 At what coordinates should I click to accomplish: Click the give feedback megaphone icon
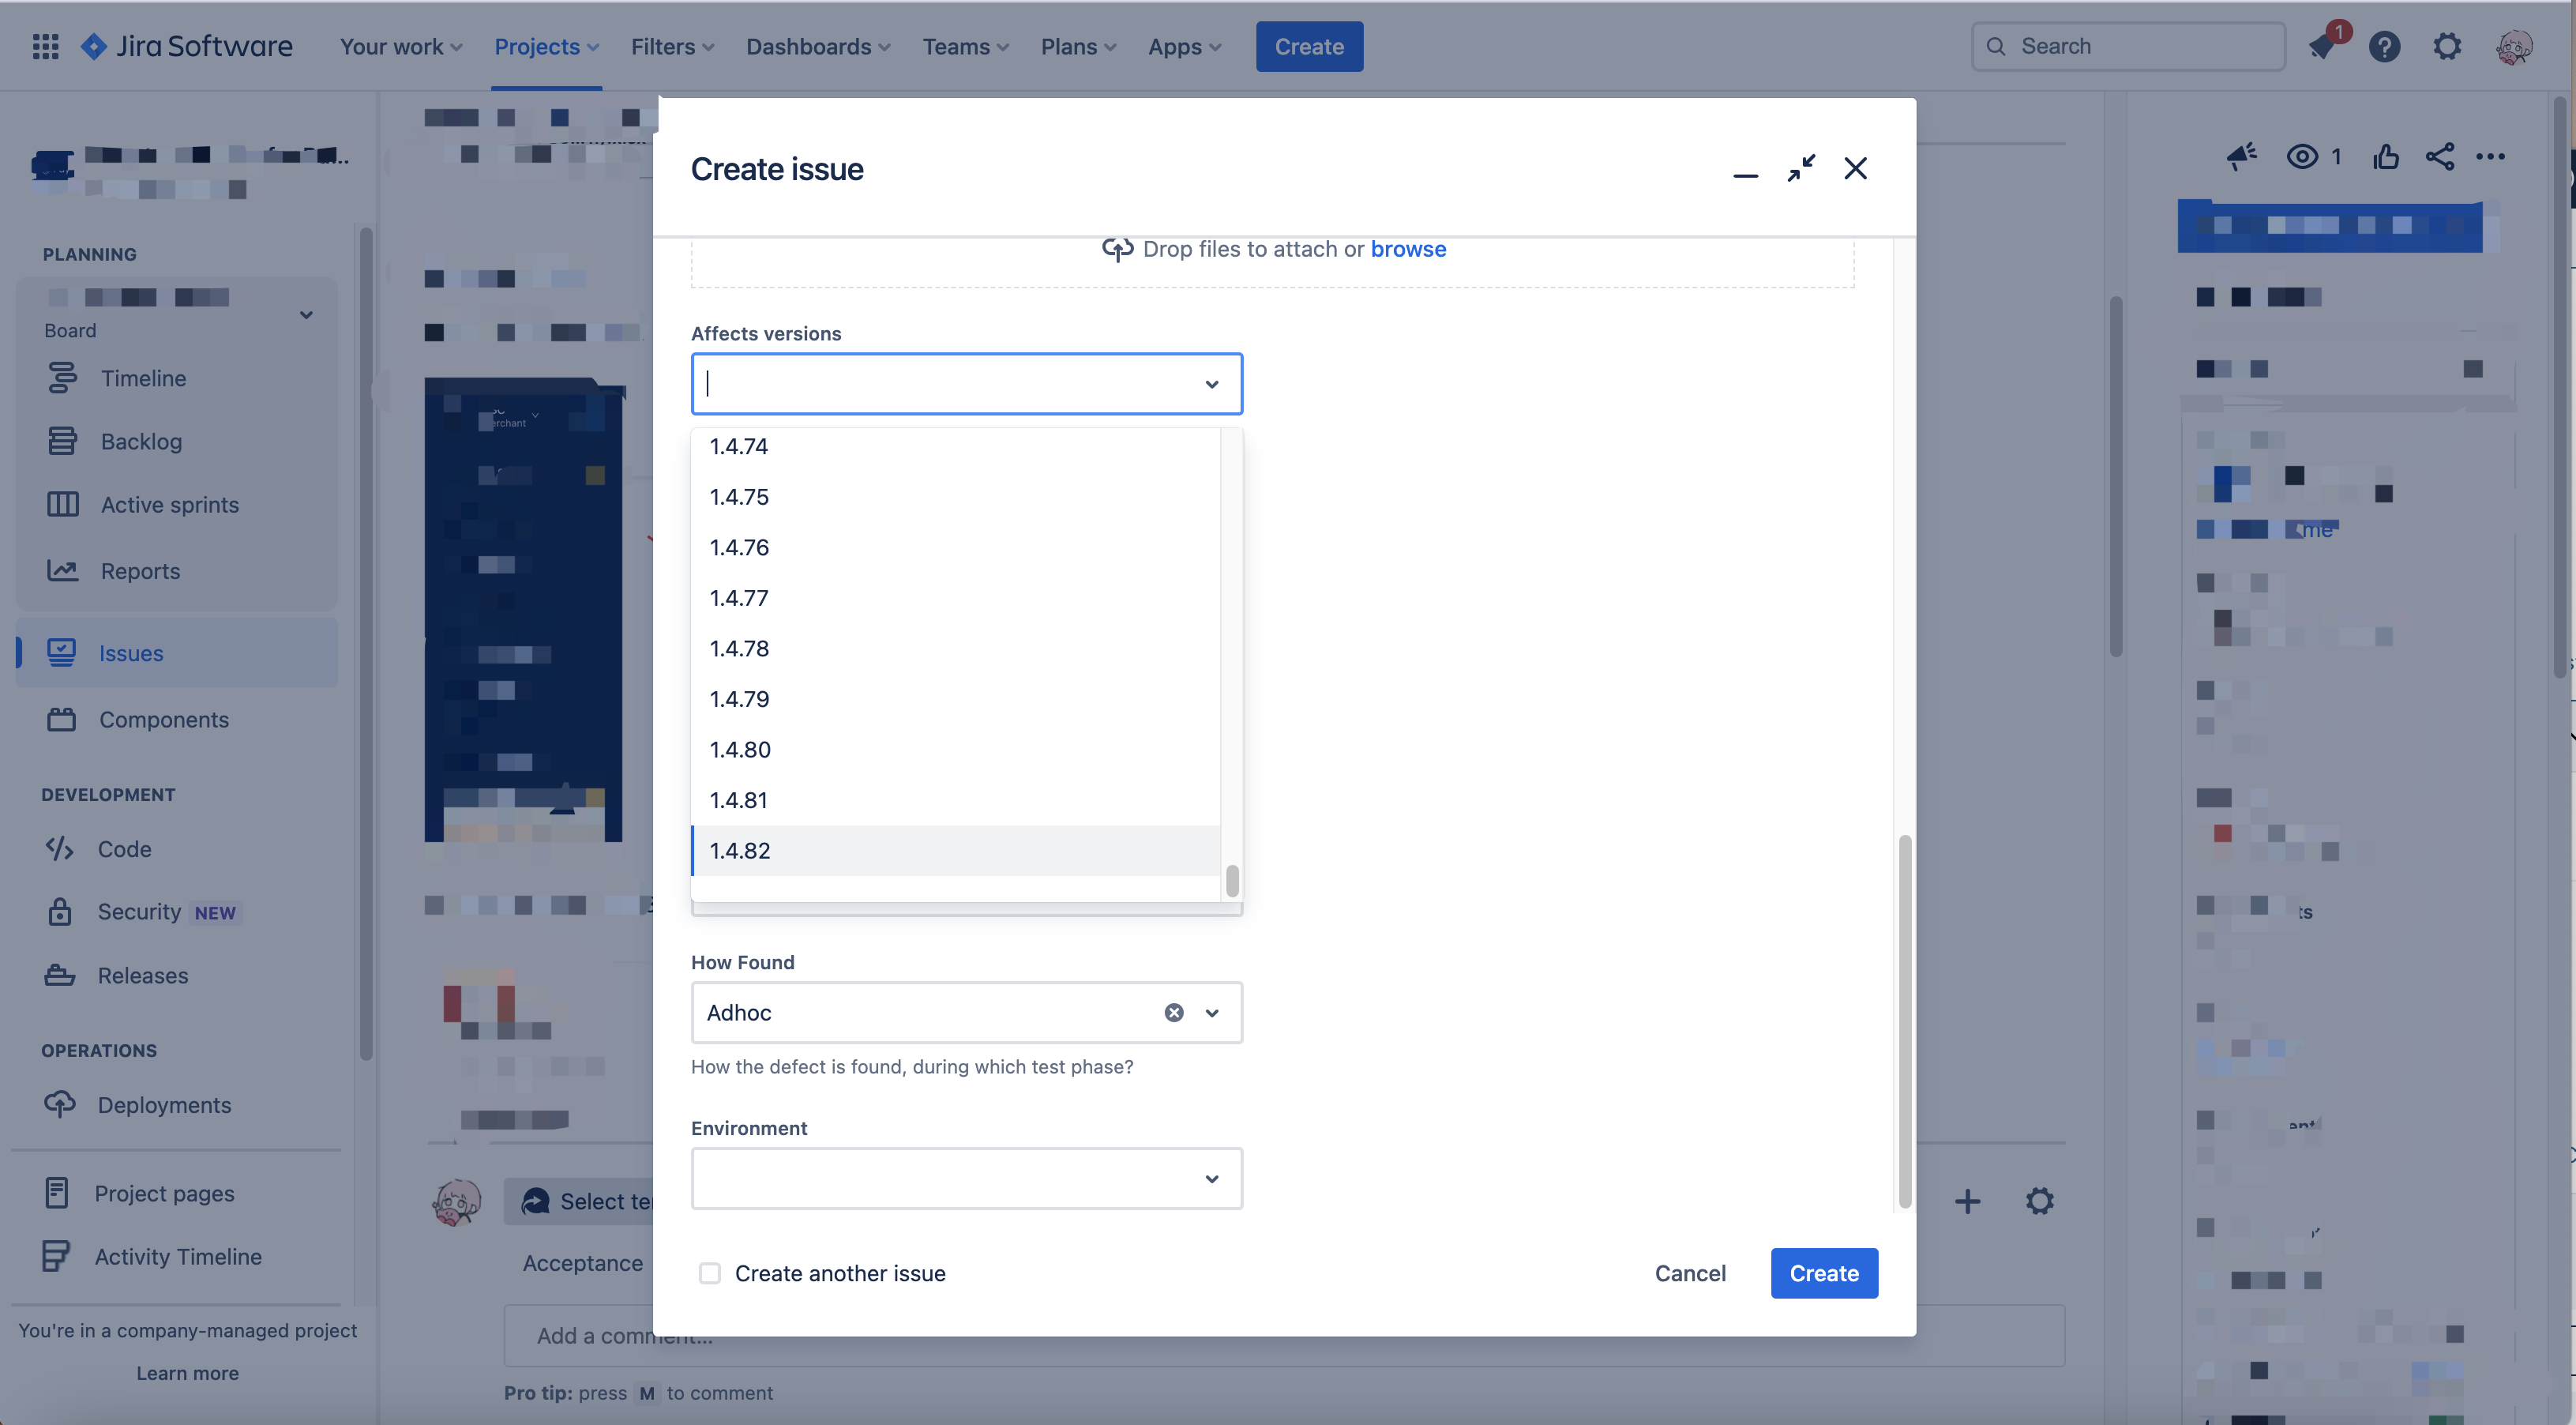pos(2241,156)
